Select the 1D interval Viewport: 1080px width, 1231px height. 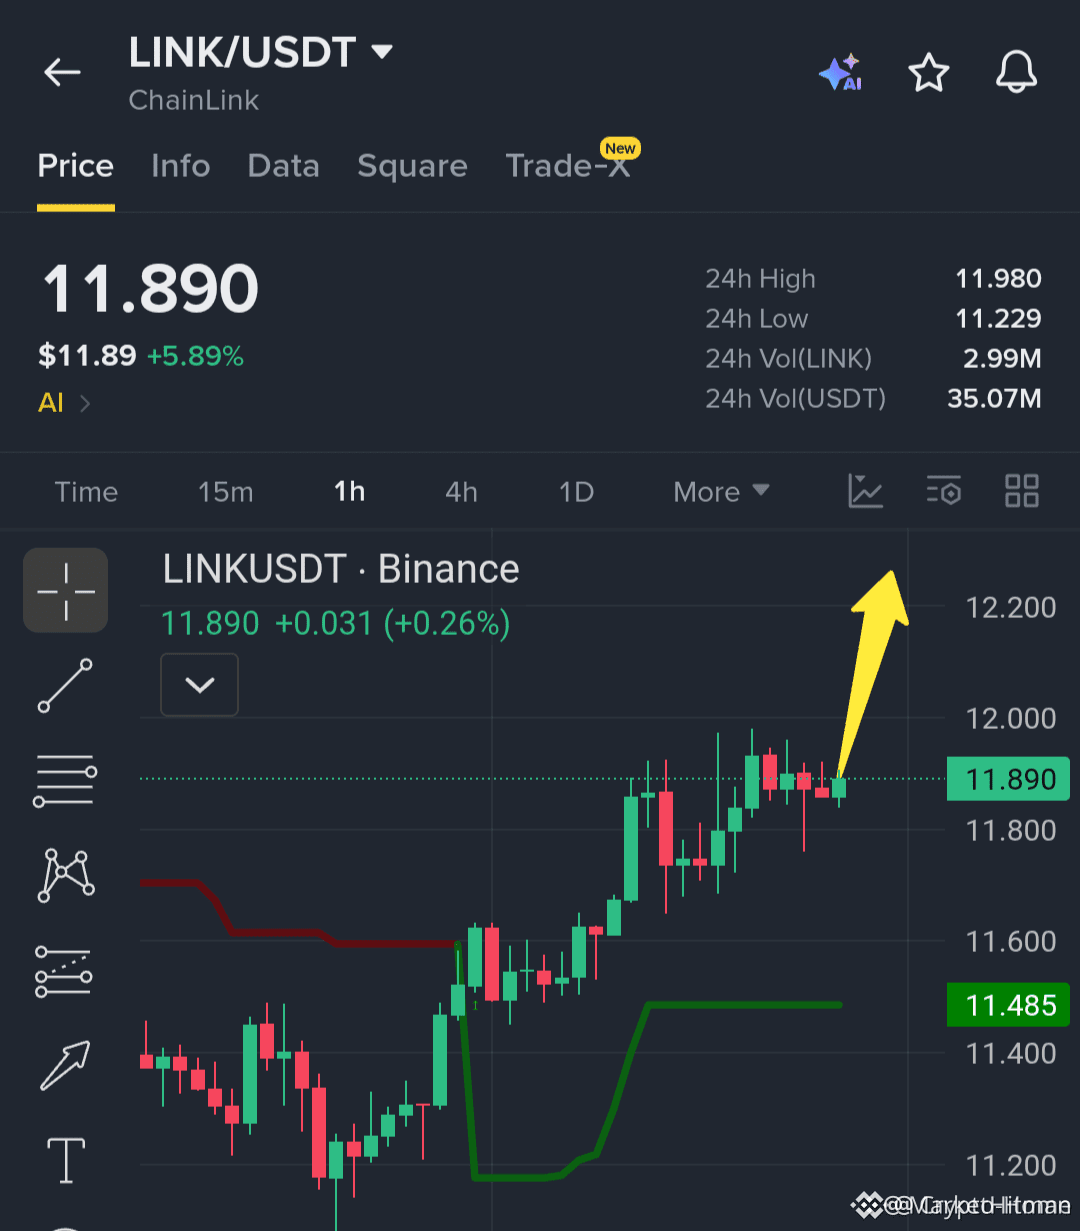pos(576,492)
